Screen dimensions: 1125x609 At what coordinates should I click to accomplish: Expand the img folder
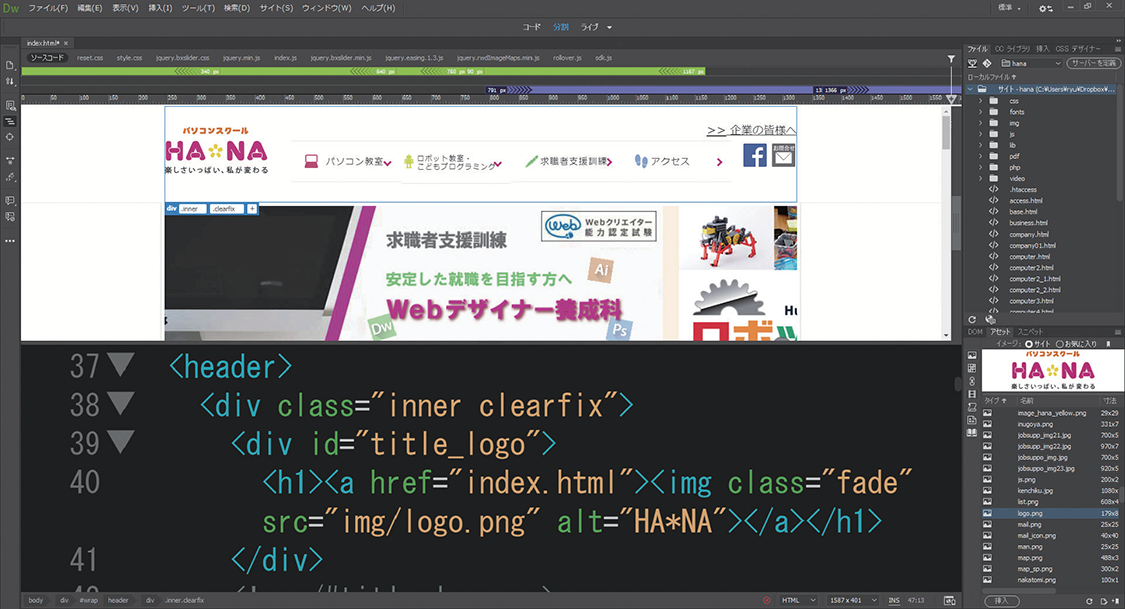[981, 123]
